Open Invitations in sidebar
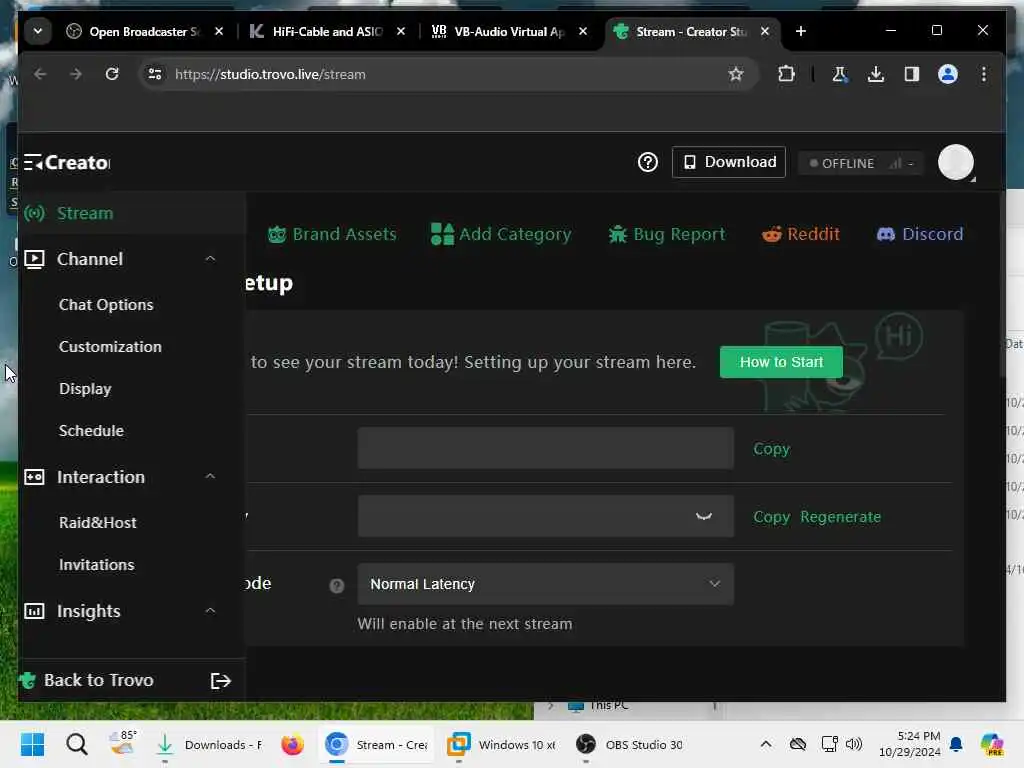Viewport: 1024px width, 768px height. pyautogui.click(x=97, y=564)
